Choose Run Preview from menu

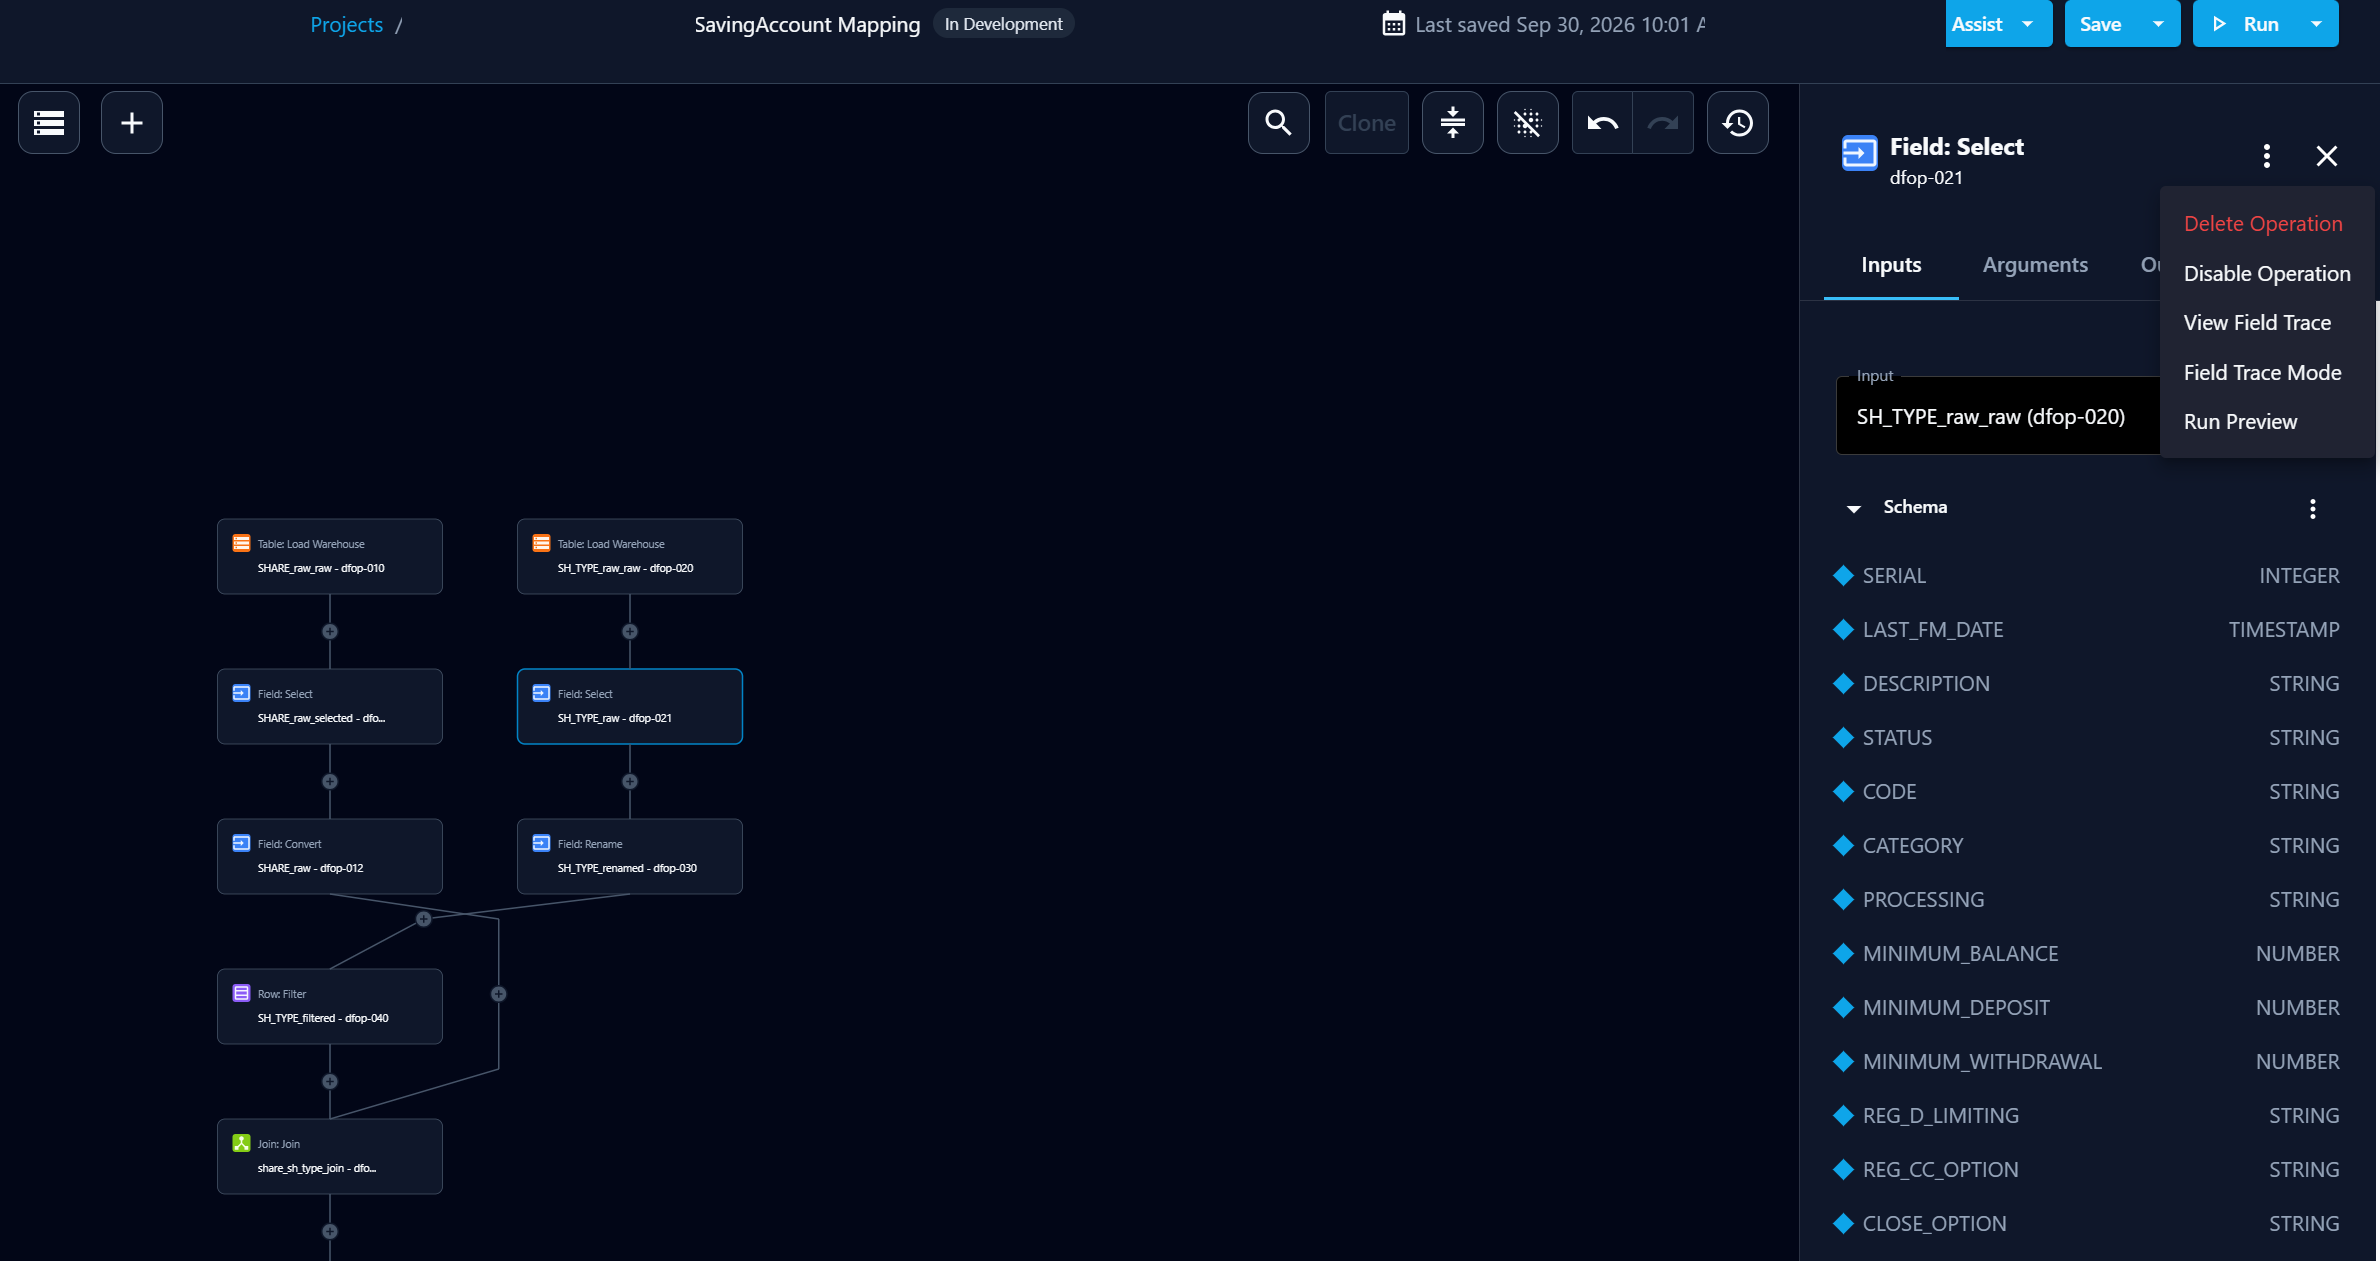click(x=2240, y=421)
